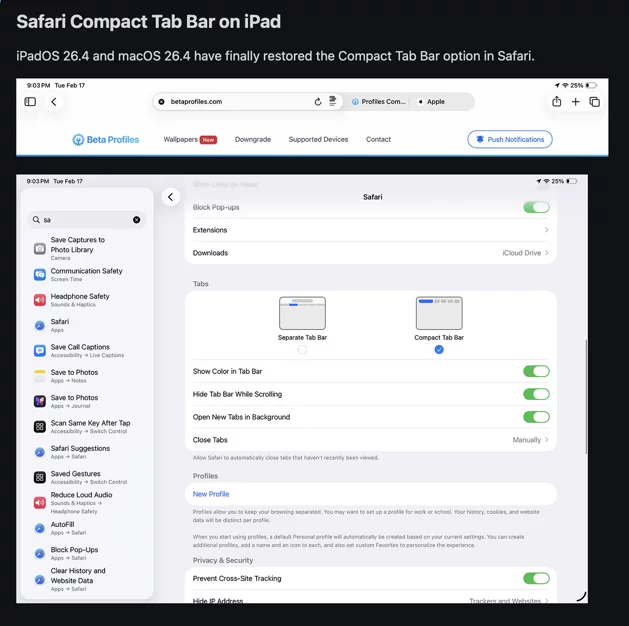Open Save to Photos Notes result
This screenshot has width=629, height=626.
(87, 376)
